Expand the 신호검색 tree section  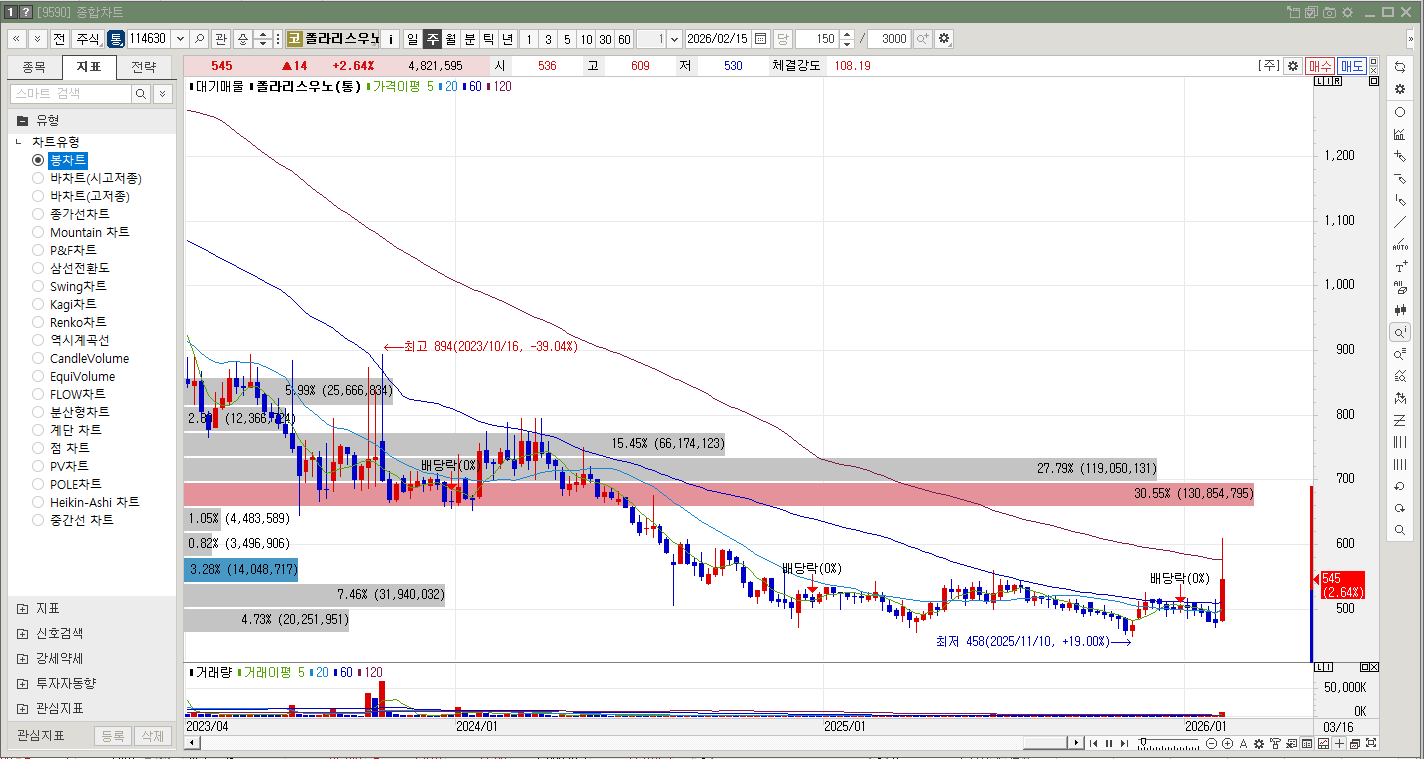(22, 633)
